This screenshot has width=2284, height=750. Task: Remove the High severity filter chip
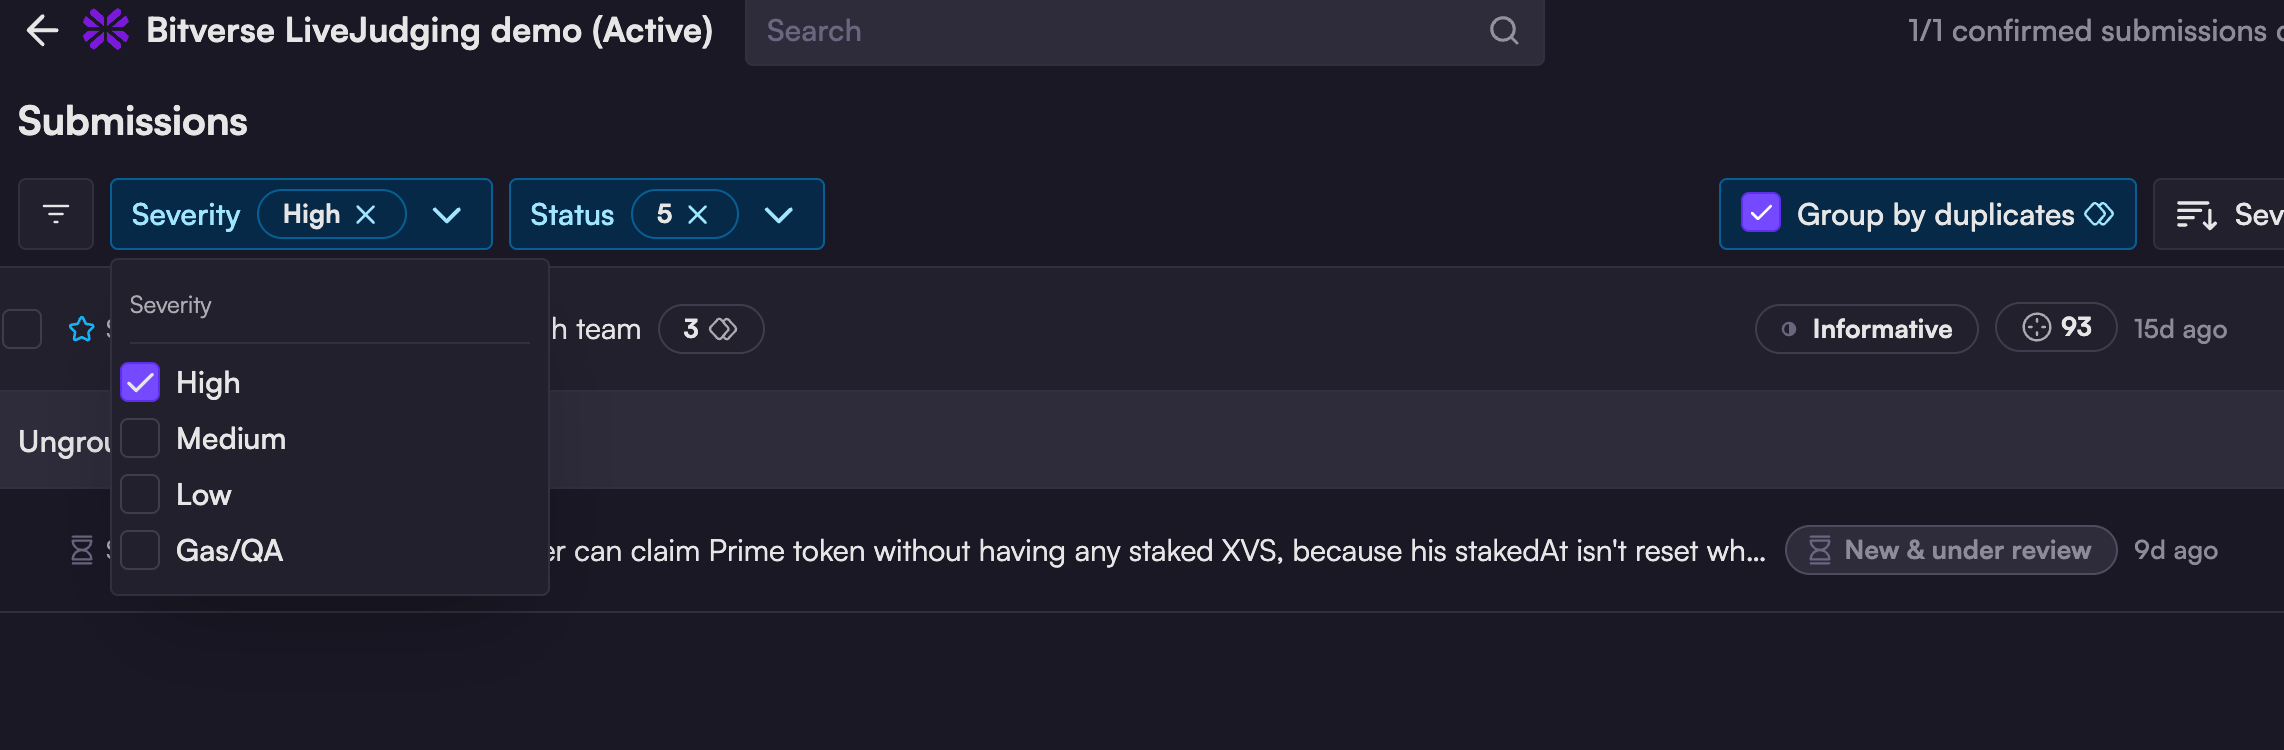tap(366, 215)
